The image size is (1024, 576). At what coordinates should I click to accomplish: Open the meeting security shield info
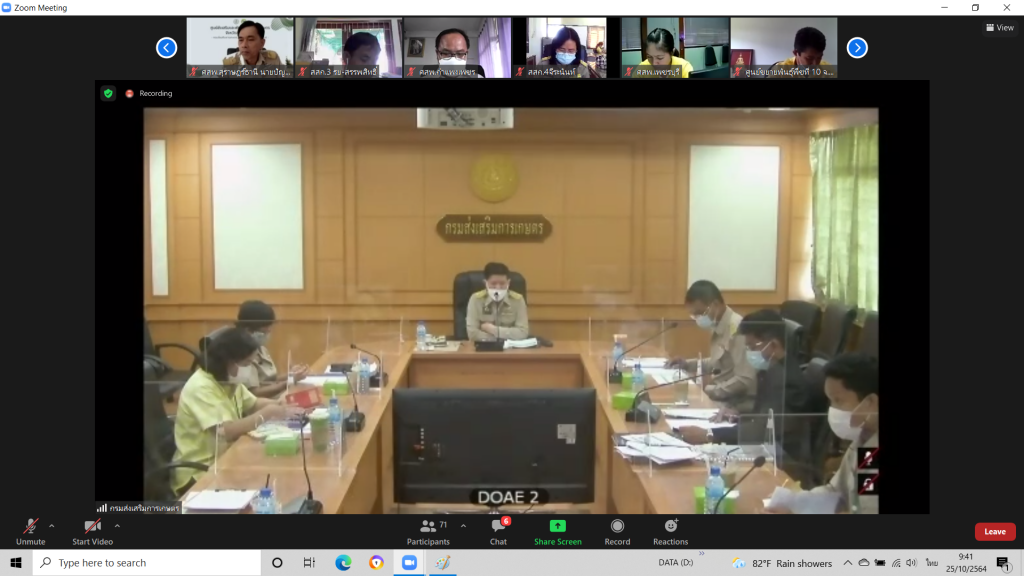(x=108, y=93)
